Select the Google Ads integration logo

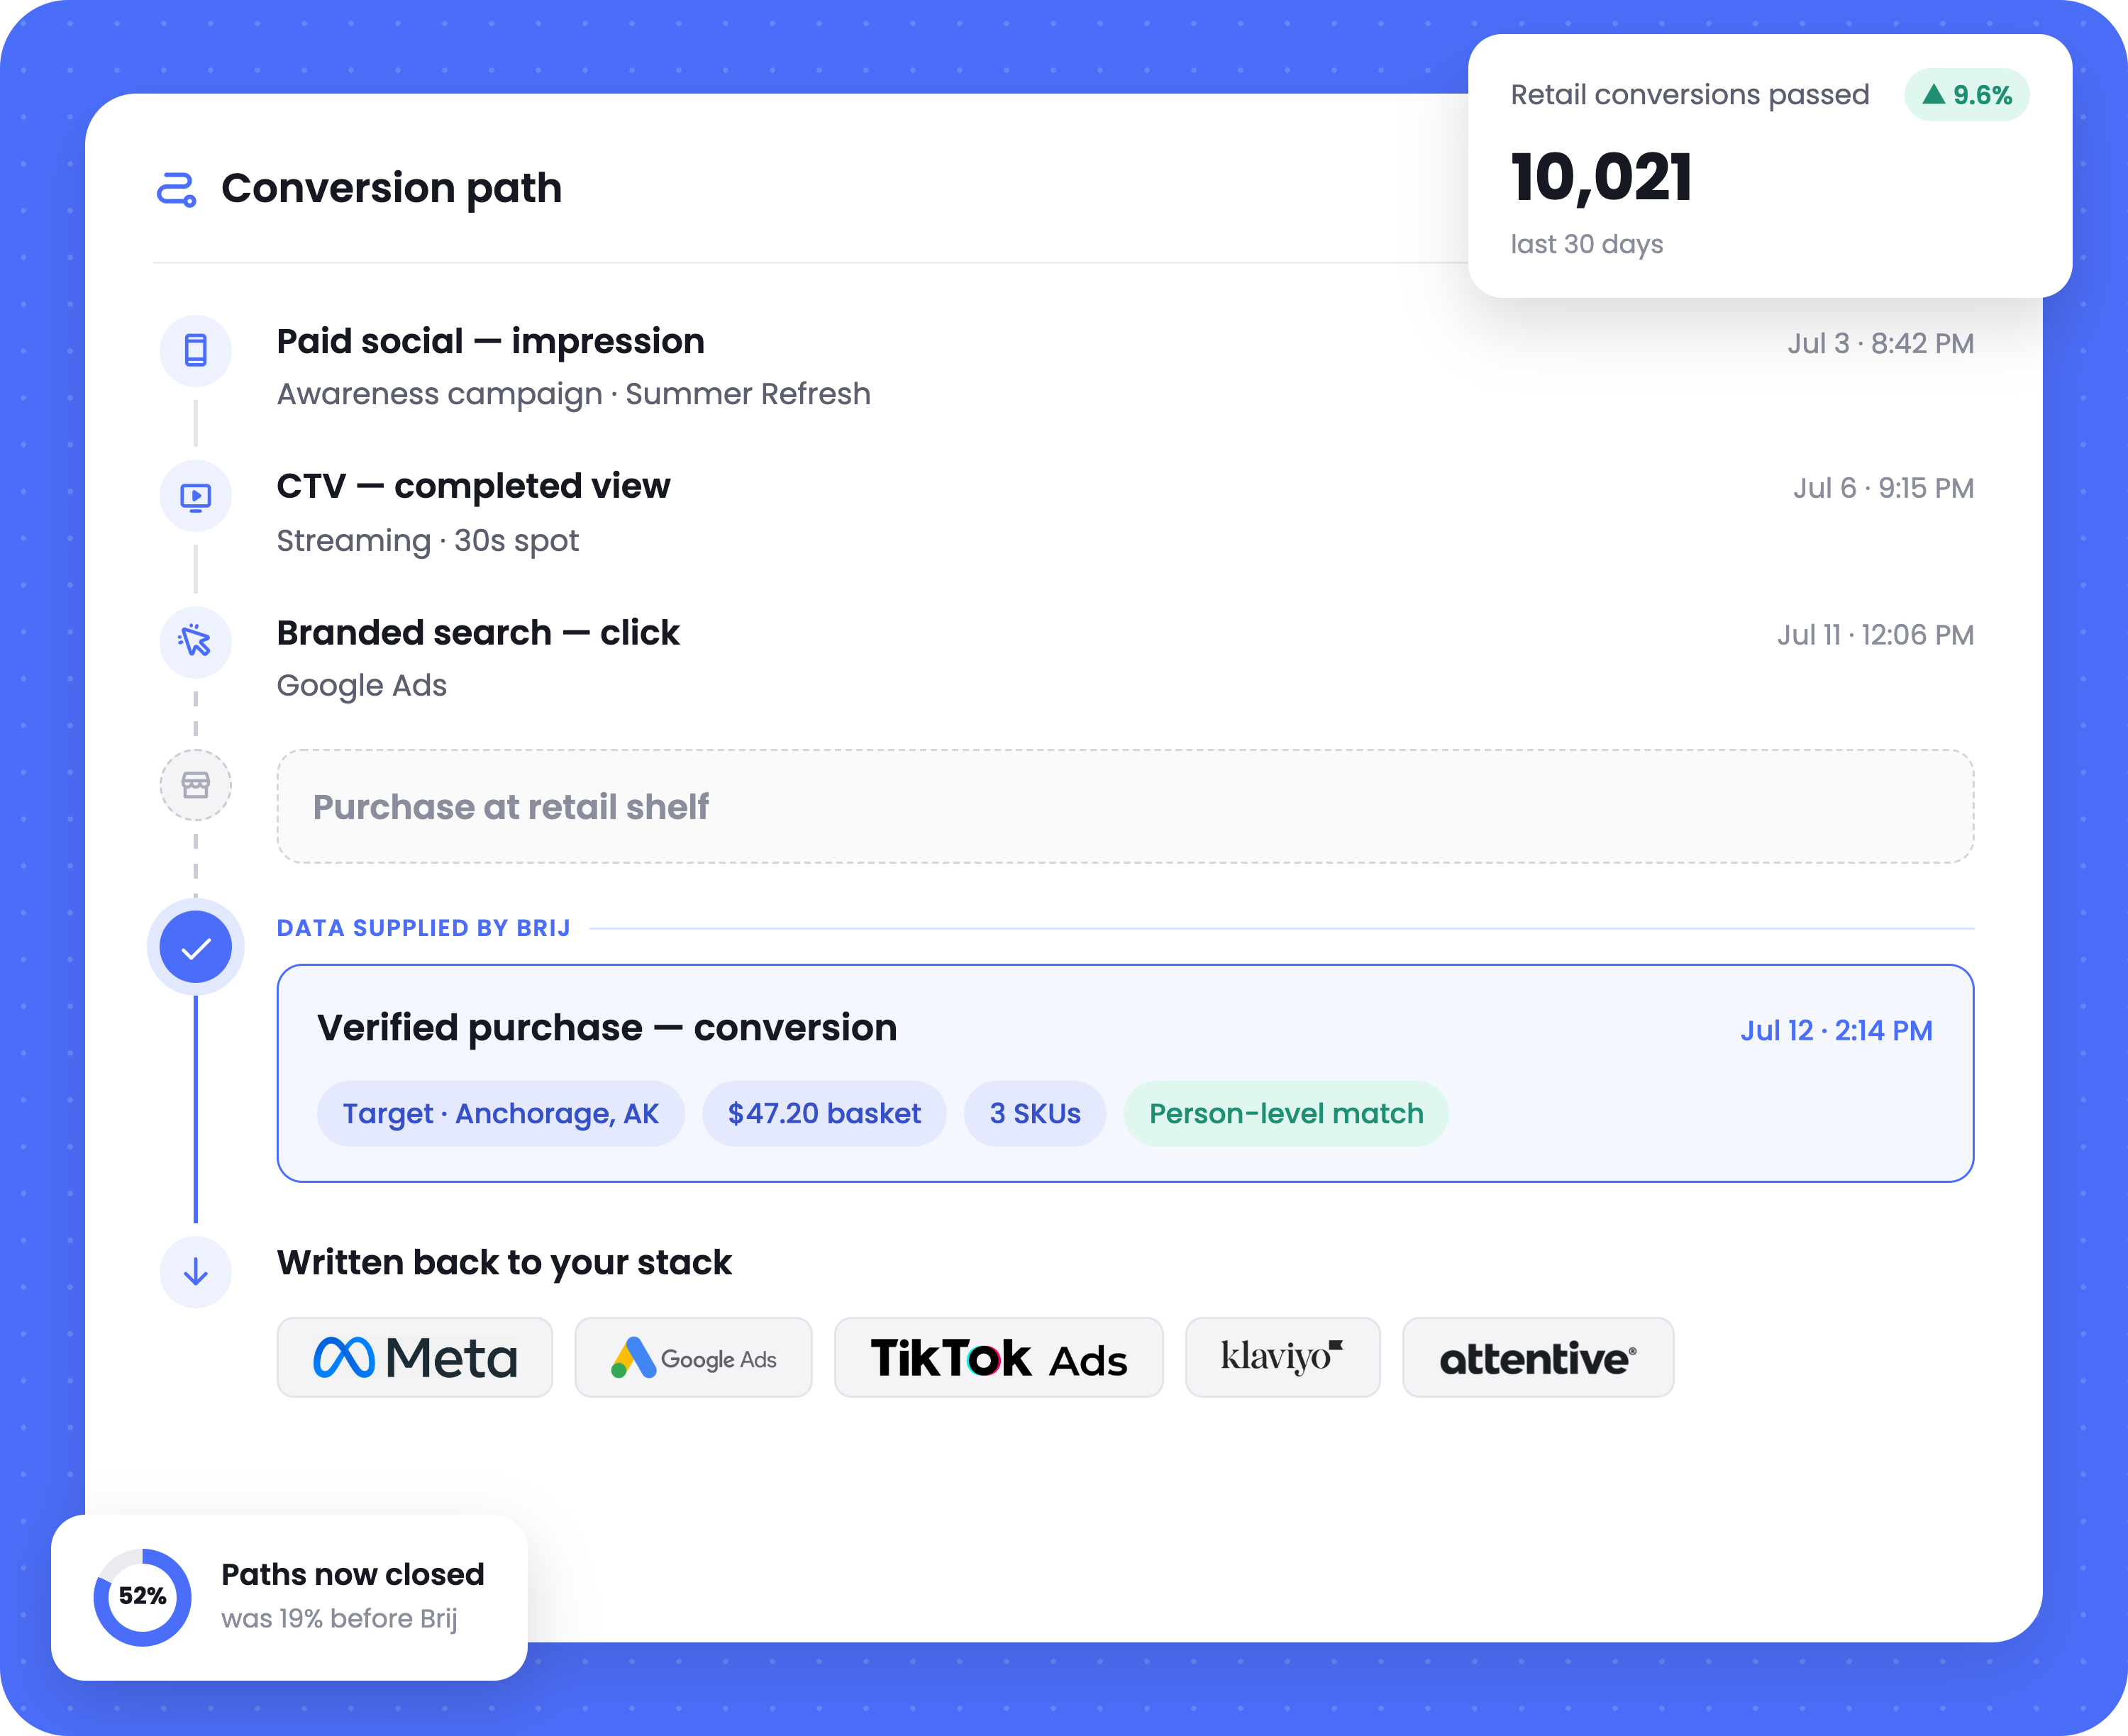[x=693, y=1357]
